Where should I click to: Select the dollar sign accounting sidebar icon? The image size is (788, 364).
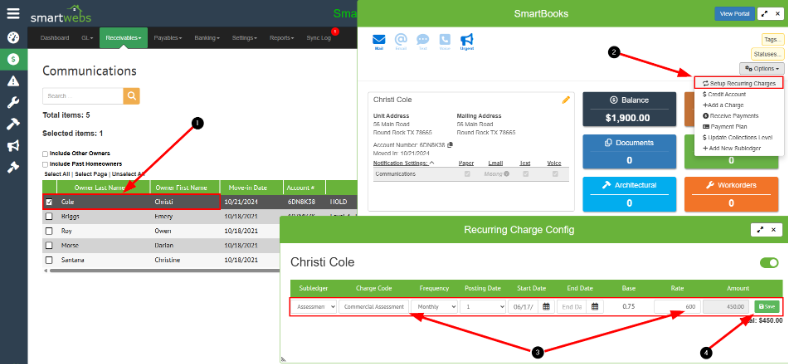(x=14, y=59)
